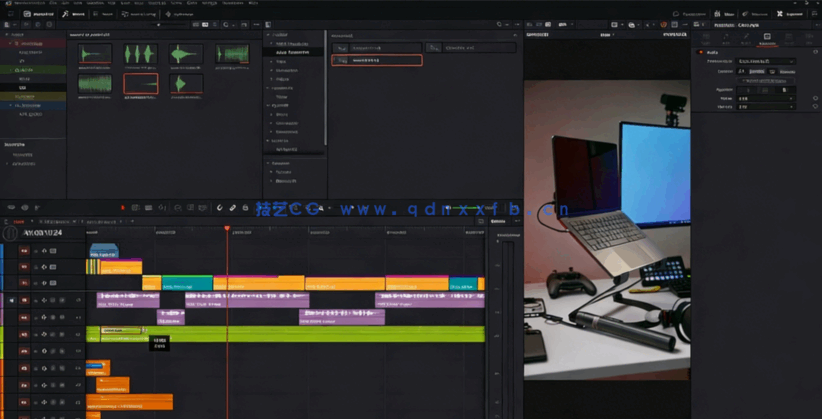This screenshot has height=419, width=822.
Task: Click the speaker icon on the first purple audio track
Action: [11, 300]
